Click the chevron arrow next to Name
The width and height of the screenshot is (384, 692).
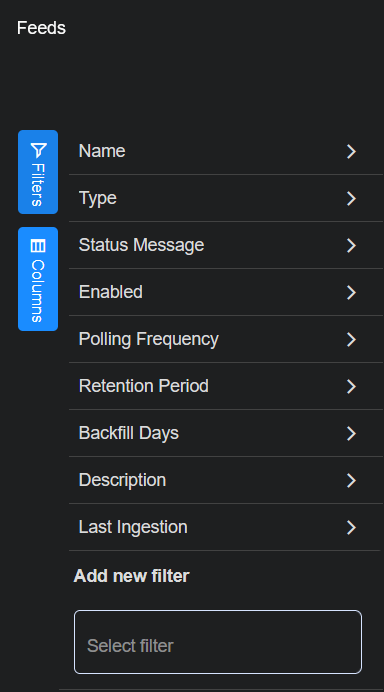pyautogui.click(x=351, y=151)
